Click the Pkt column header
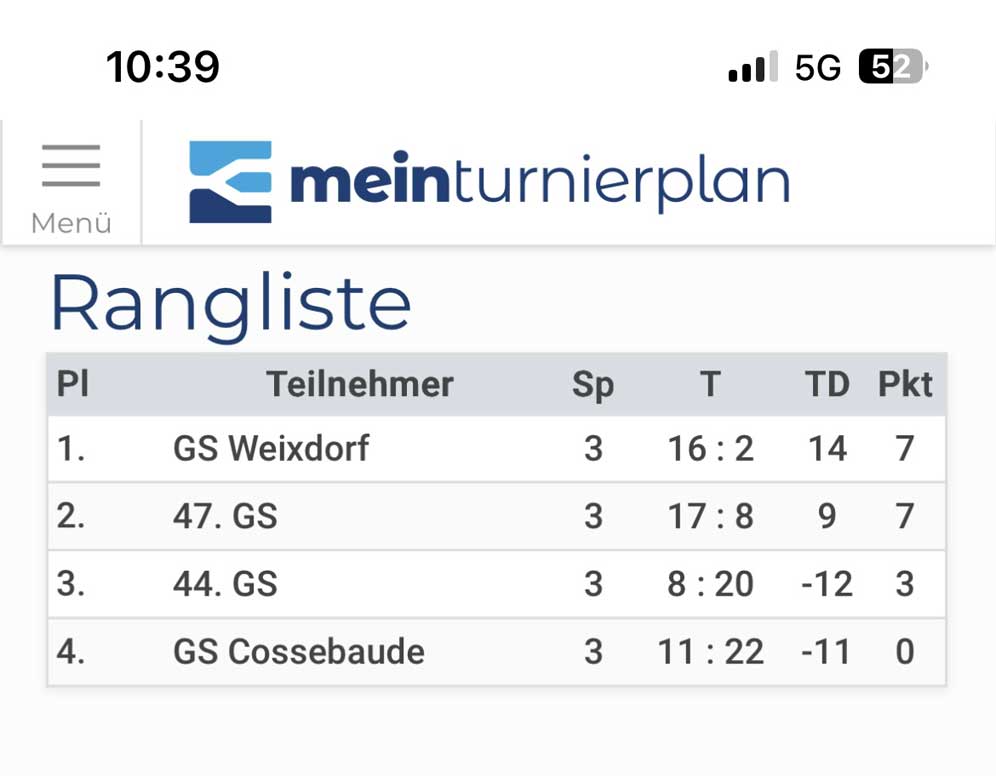The image size is (996, 776). point(905,384)
